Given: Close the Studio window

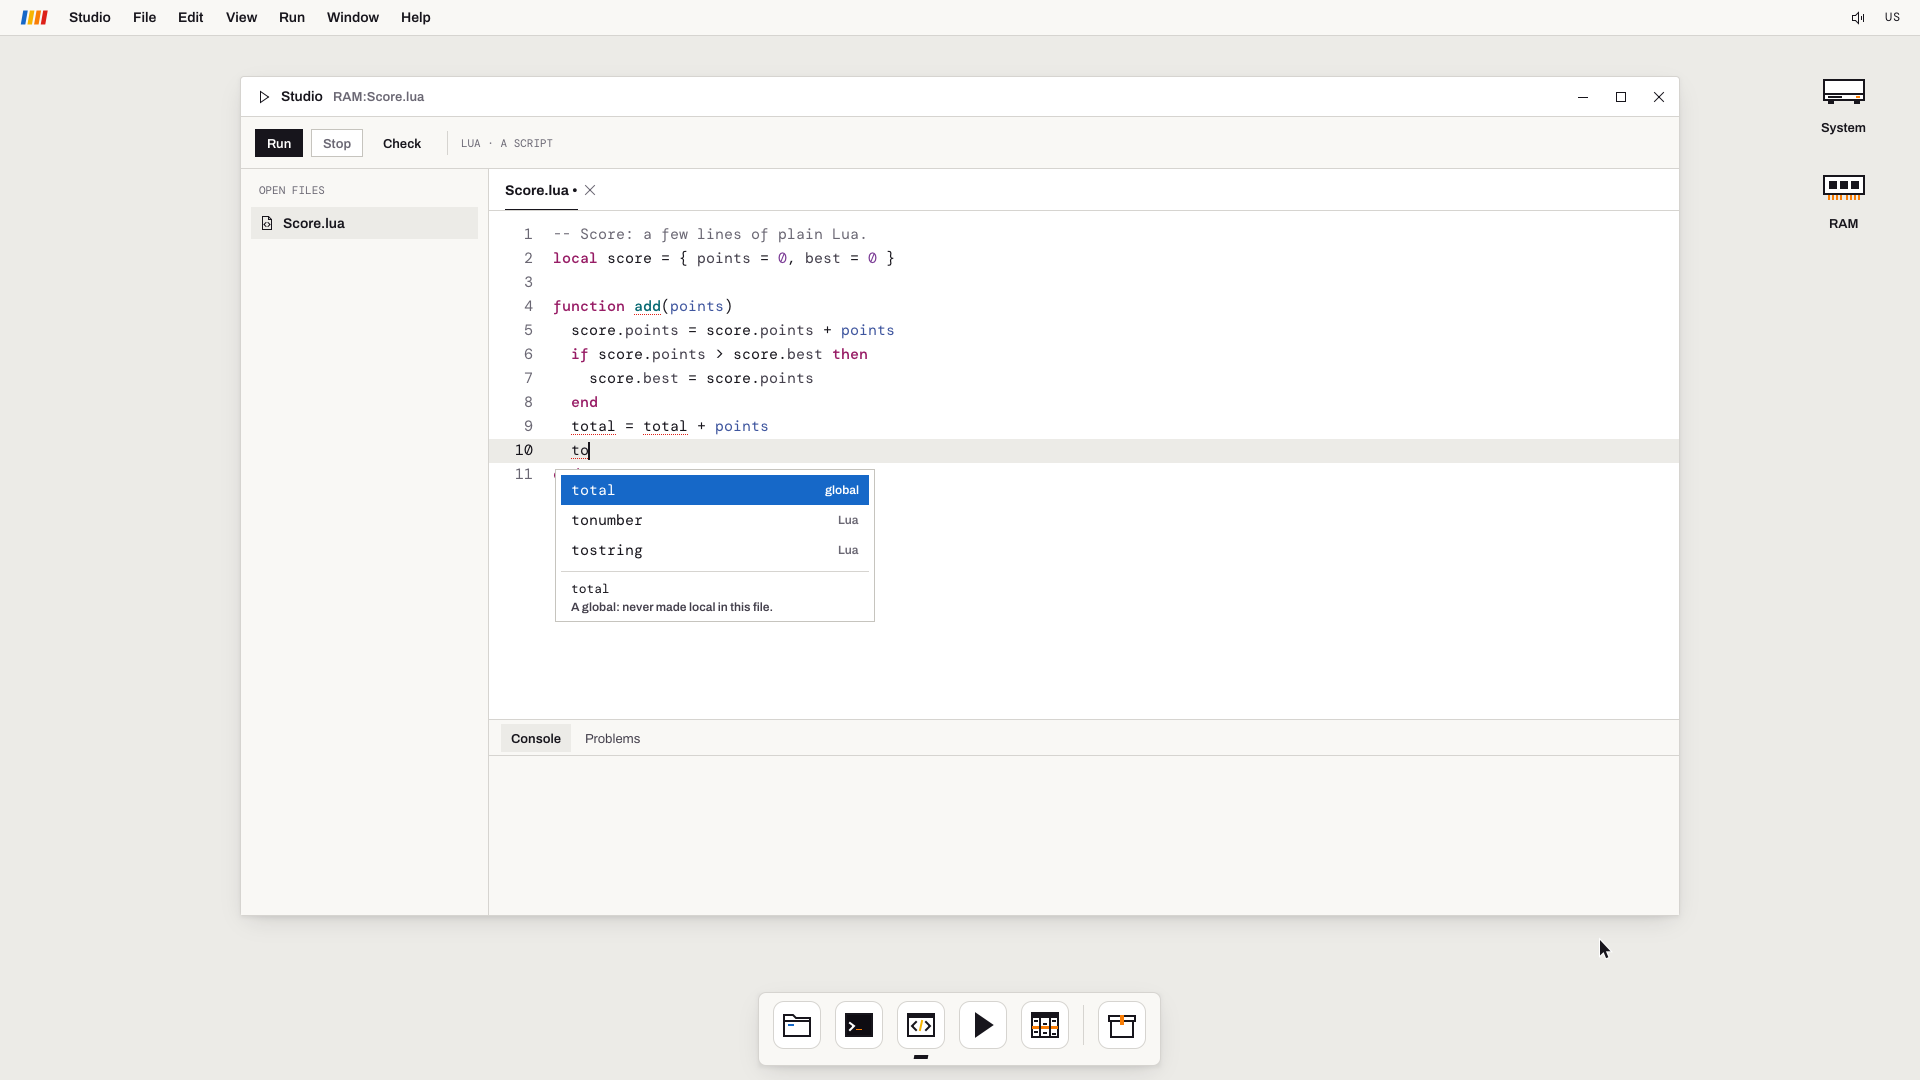Looking at the screenshot, I should [x=1659, y=97].
